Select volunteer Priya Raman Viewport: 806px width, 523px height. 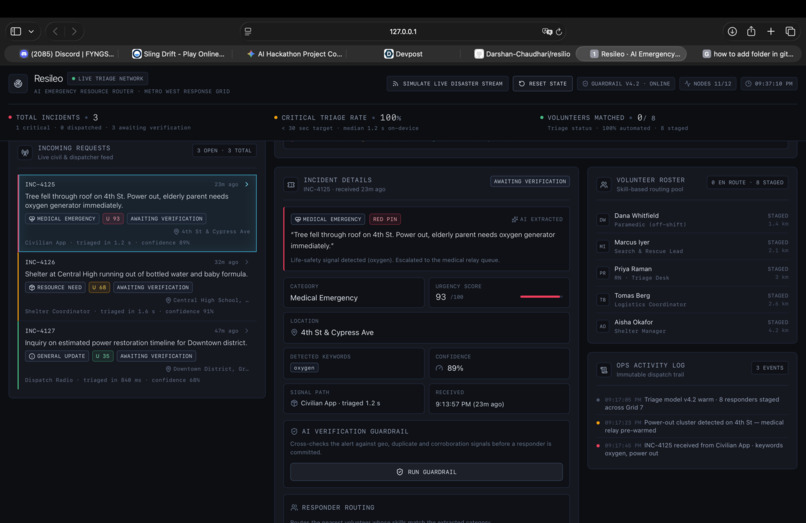pos(692,273)
